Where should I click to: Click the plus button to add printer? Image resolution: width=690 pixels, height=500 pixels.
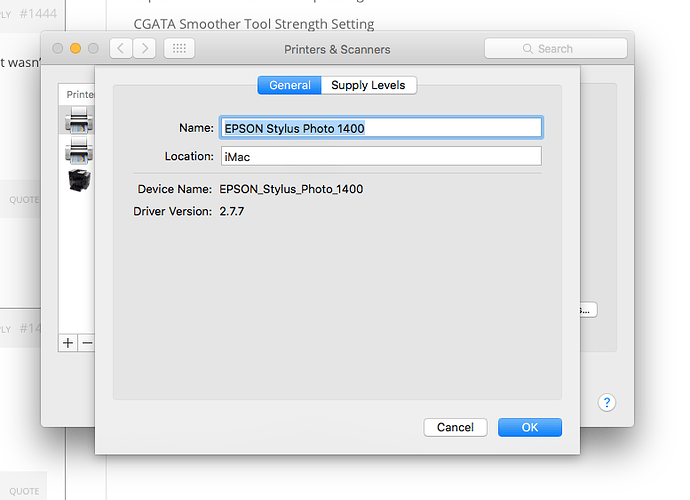[x=68, y=342]
